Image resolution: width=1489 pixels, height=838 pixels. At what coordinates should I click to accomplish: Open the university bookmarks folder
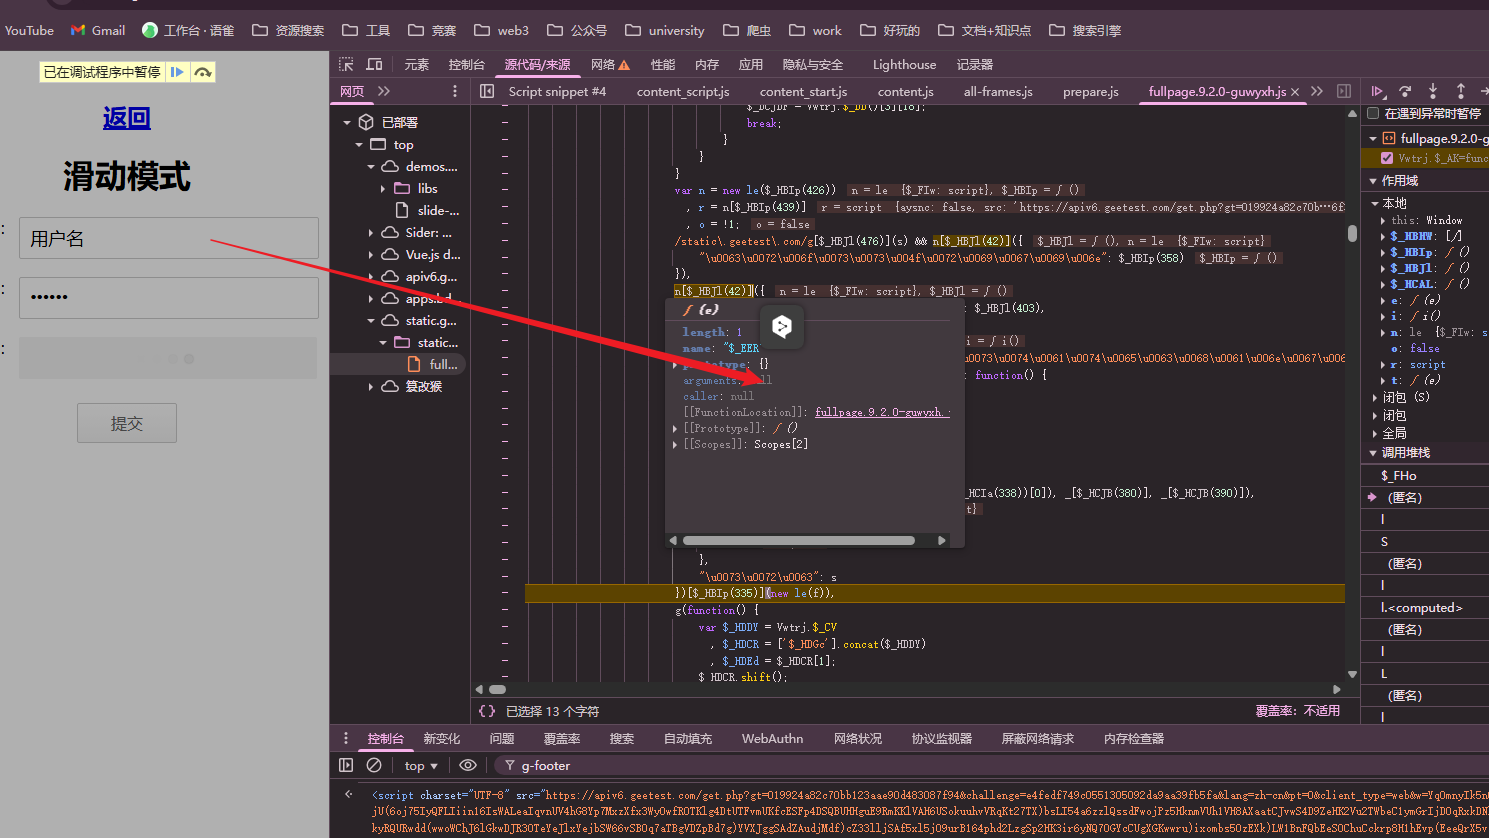coord(665,30)
